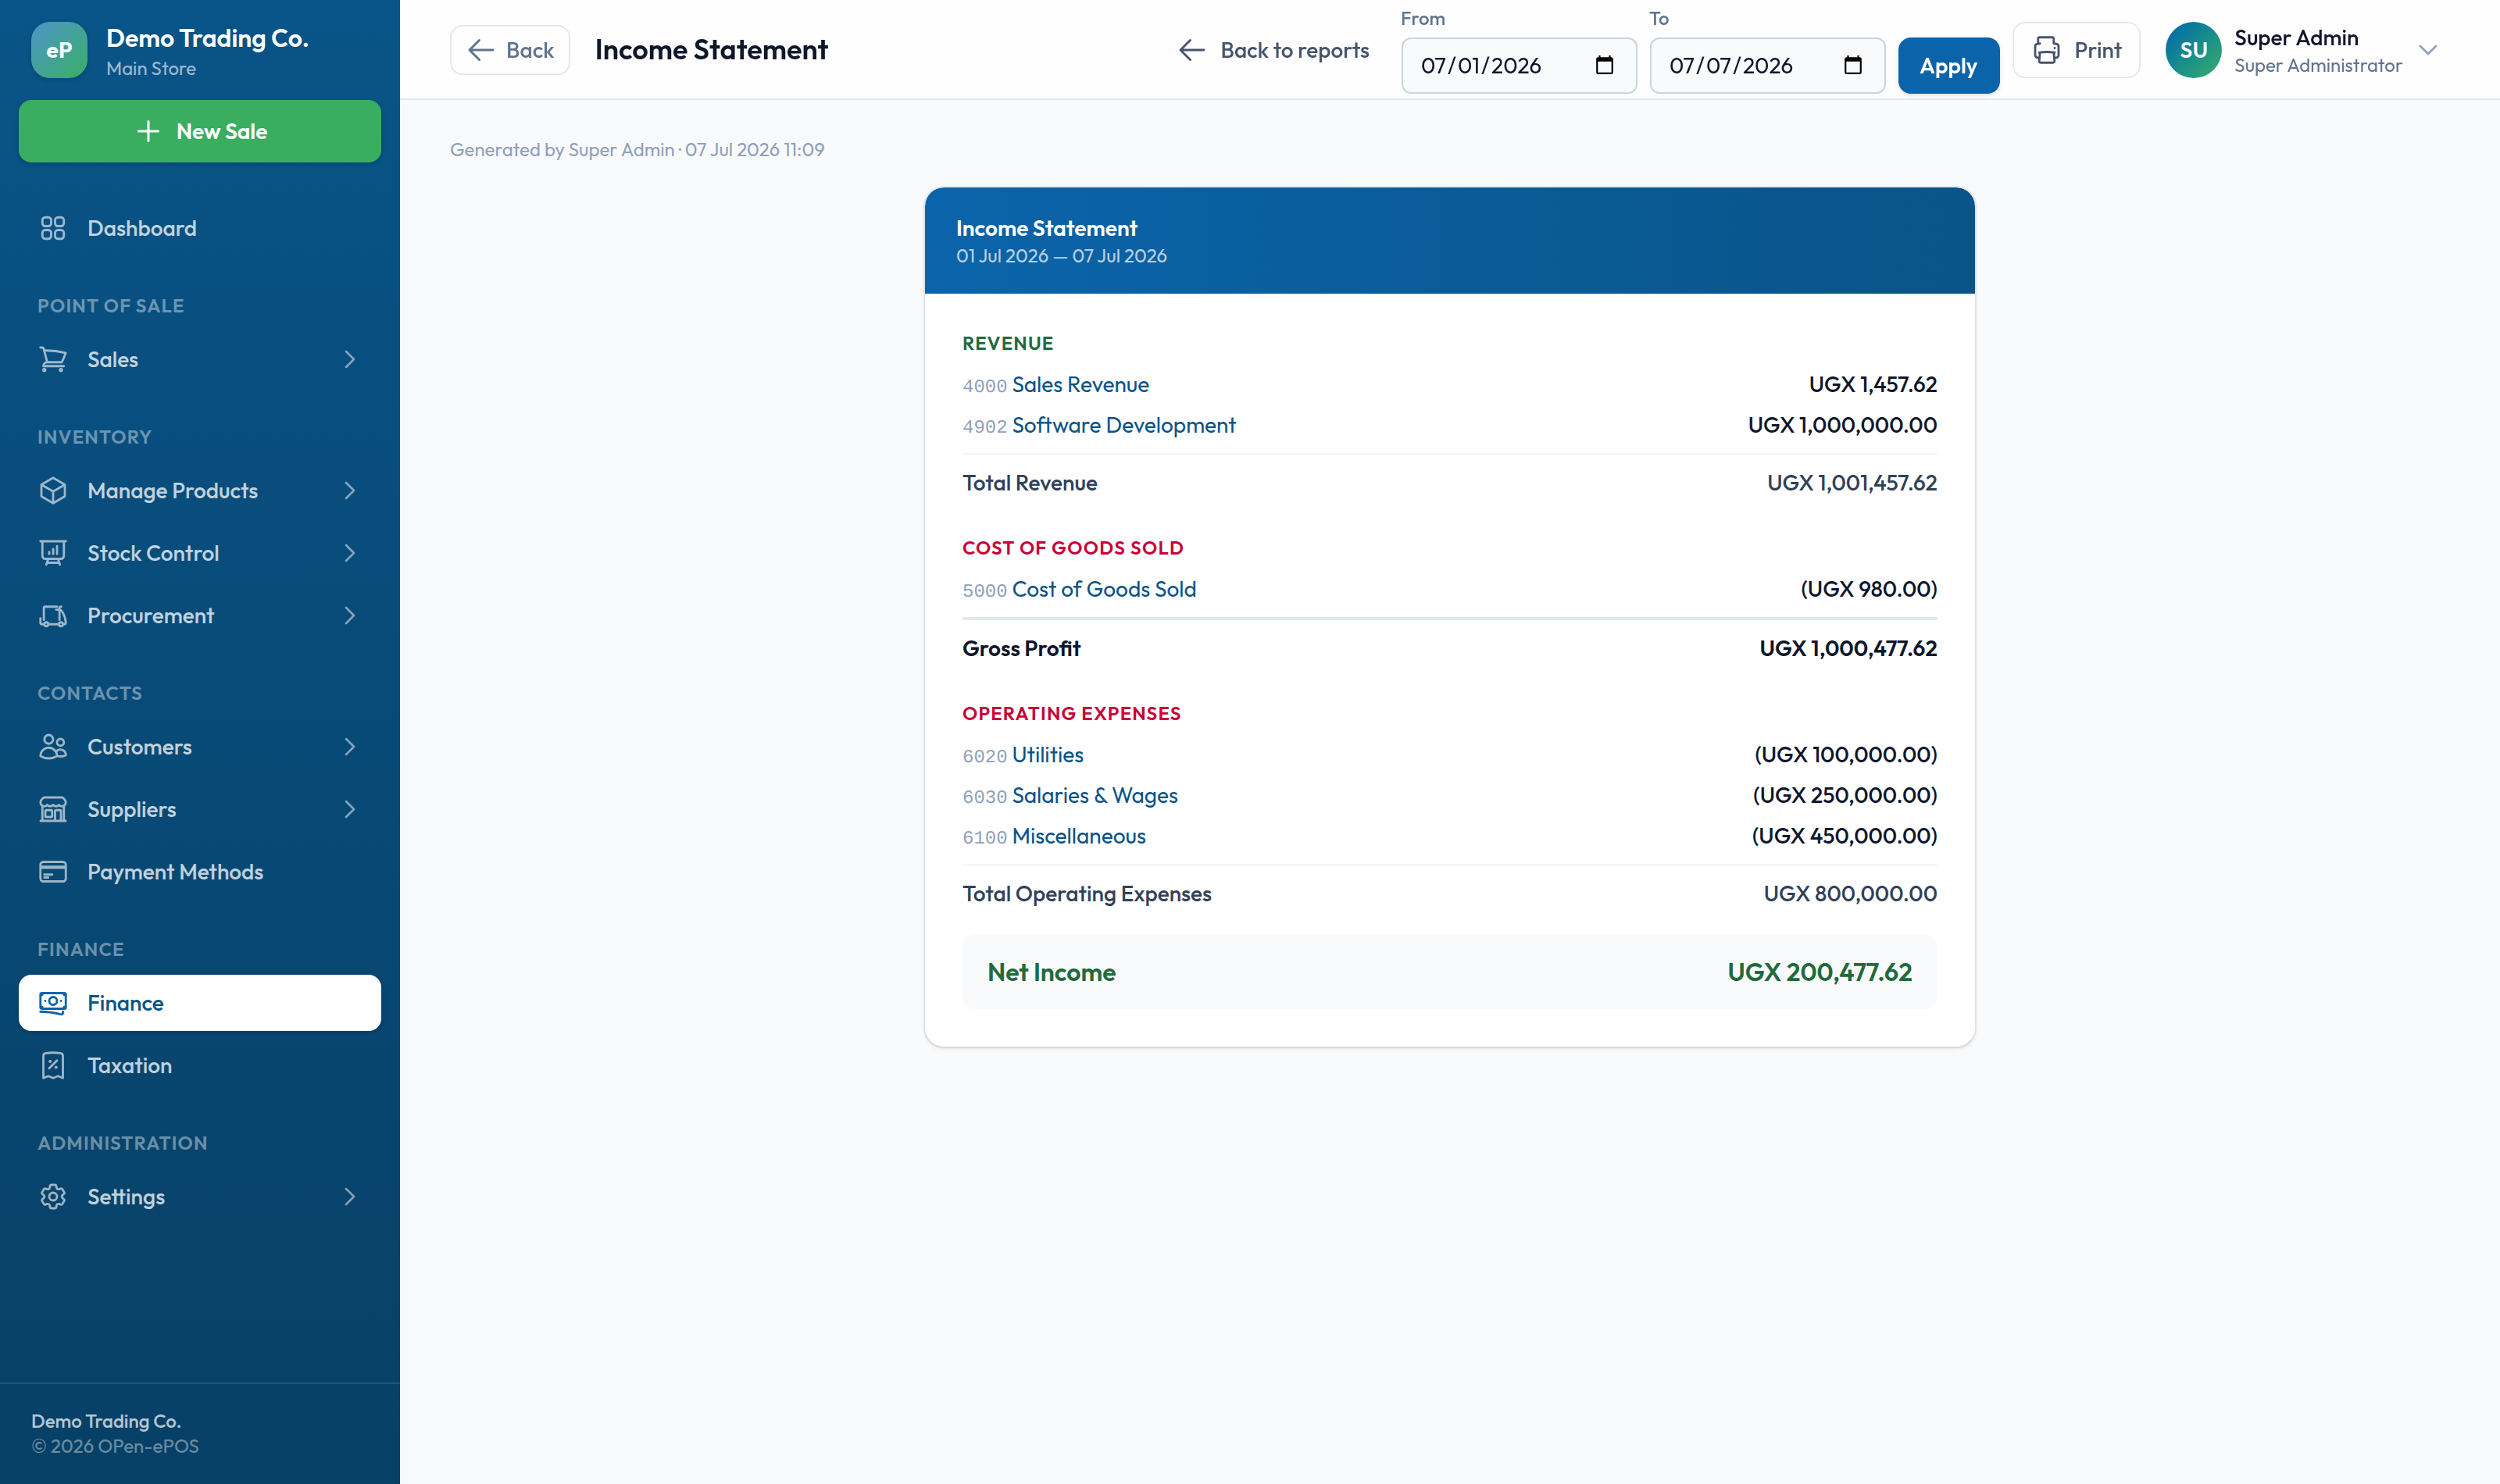Click the printer icon beside Print
Screen dimensions: 2500x1484
(x=2046, y=50)
